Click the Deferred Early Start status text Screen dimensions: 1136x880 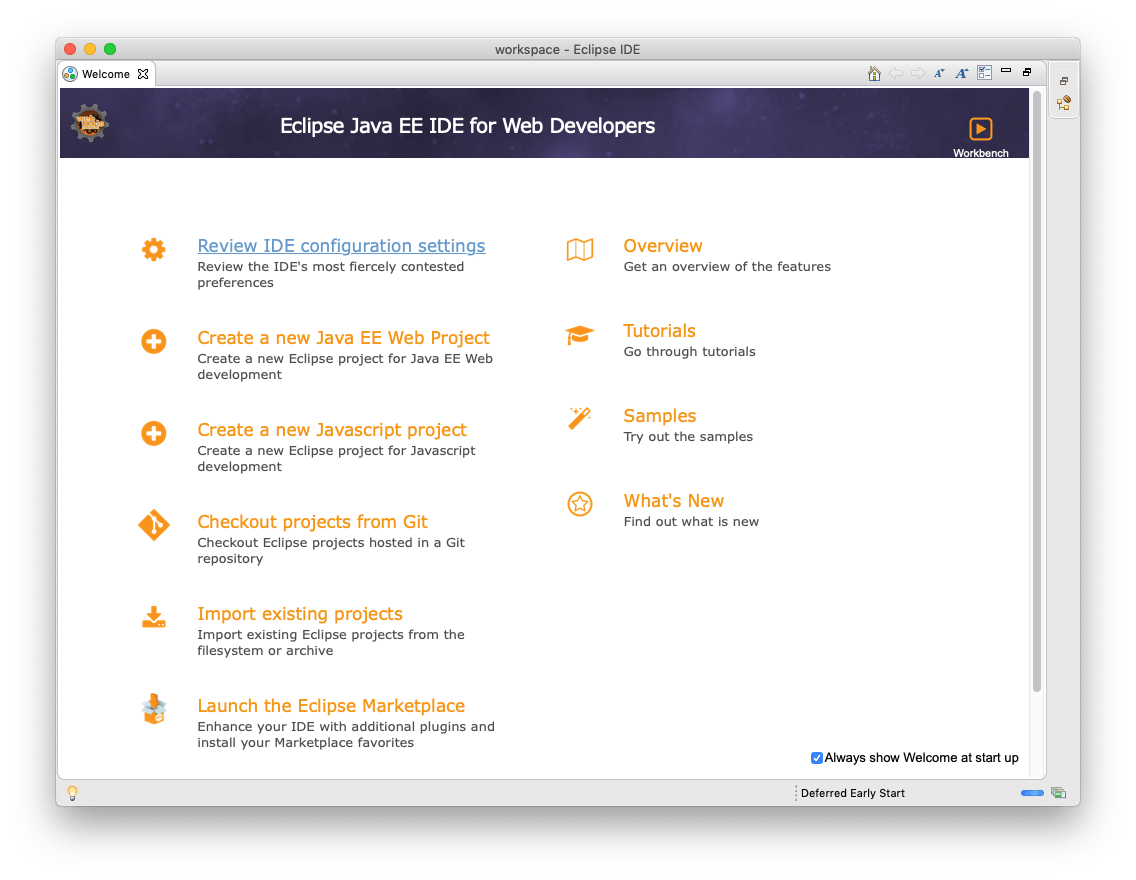[x=853, y=793]
